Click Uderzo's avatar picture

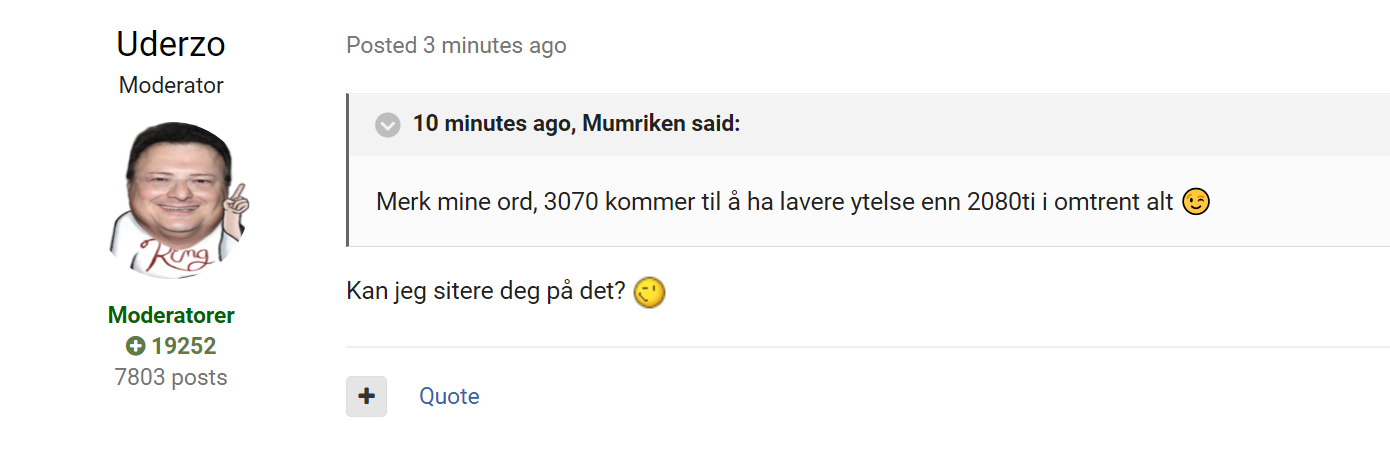point(171,200)
